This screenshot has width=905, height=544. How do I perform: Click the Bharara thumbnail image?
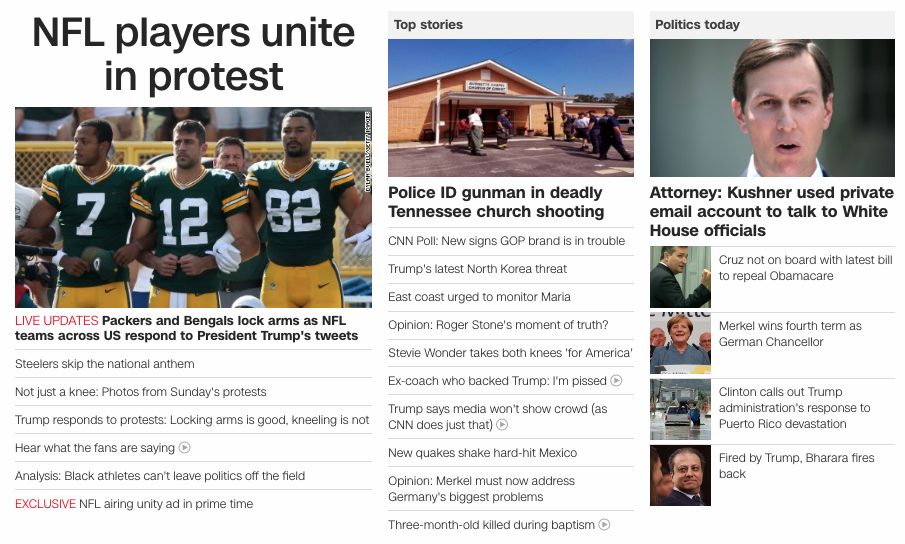tap(680, 475)
